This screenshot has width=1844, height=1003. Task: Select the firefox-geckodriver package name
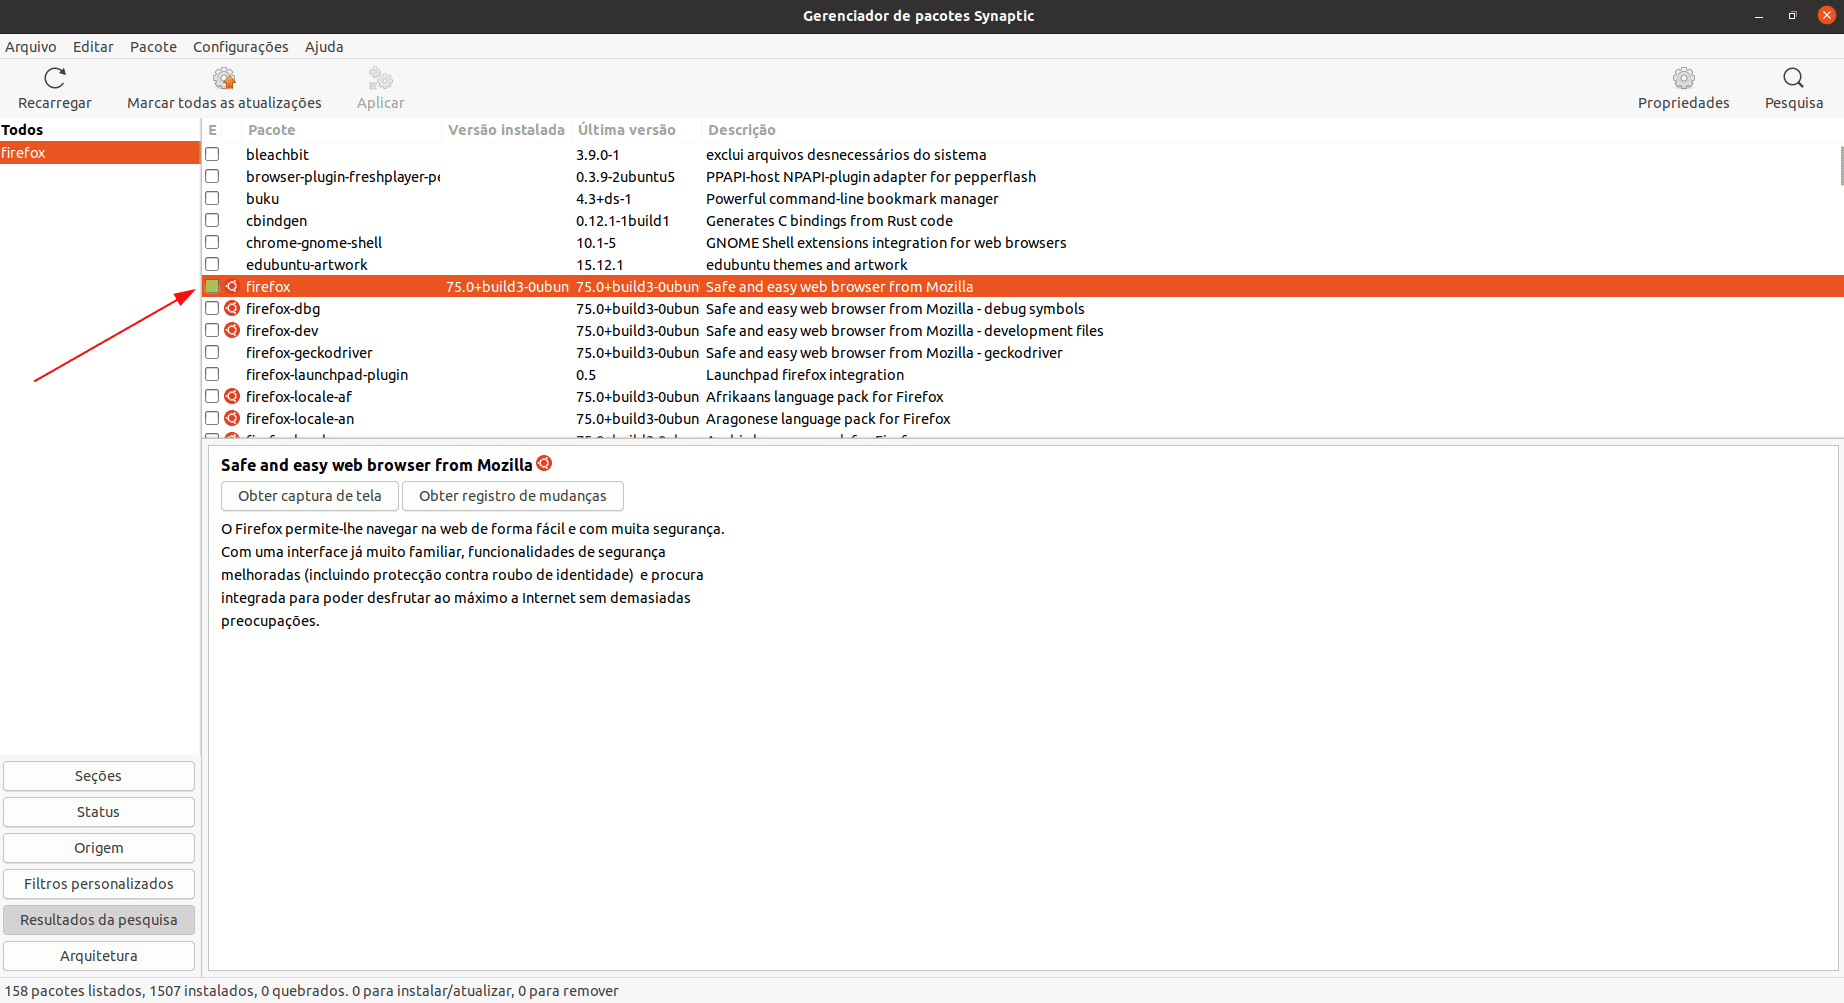point(309,352)
